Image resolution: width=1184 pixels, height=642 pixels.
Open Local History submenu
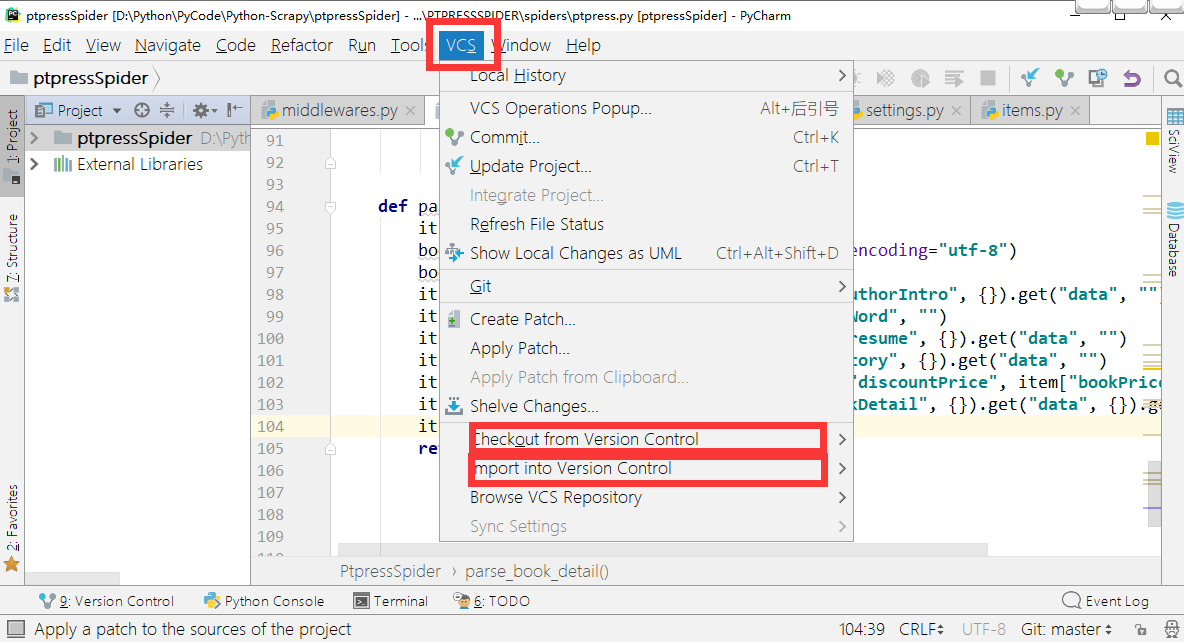point(646,76)
